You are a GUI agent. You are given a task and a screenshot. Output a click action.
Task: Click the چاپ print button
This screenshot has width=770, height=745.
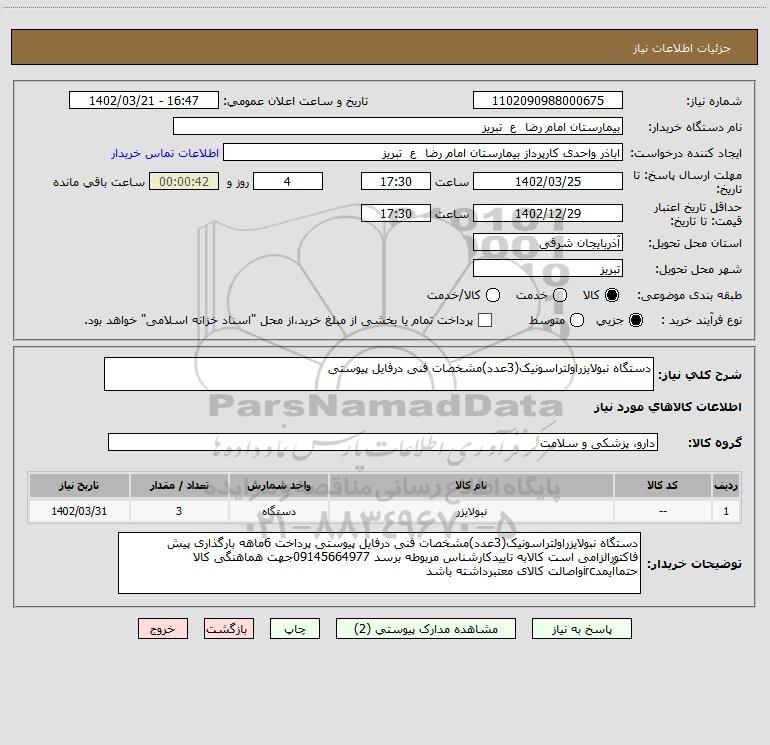[295, 629]
